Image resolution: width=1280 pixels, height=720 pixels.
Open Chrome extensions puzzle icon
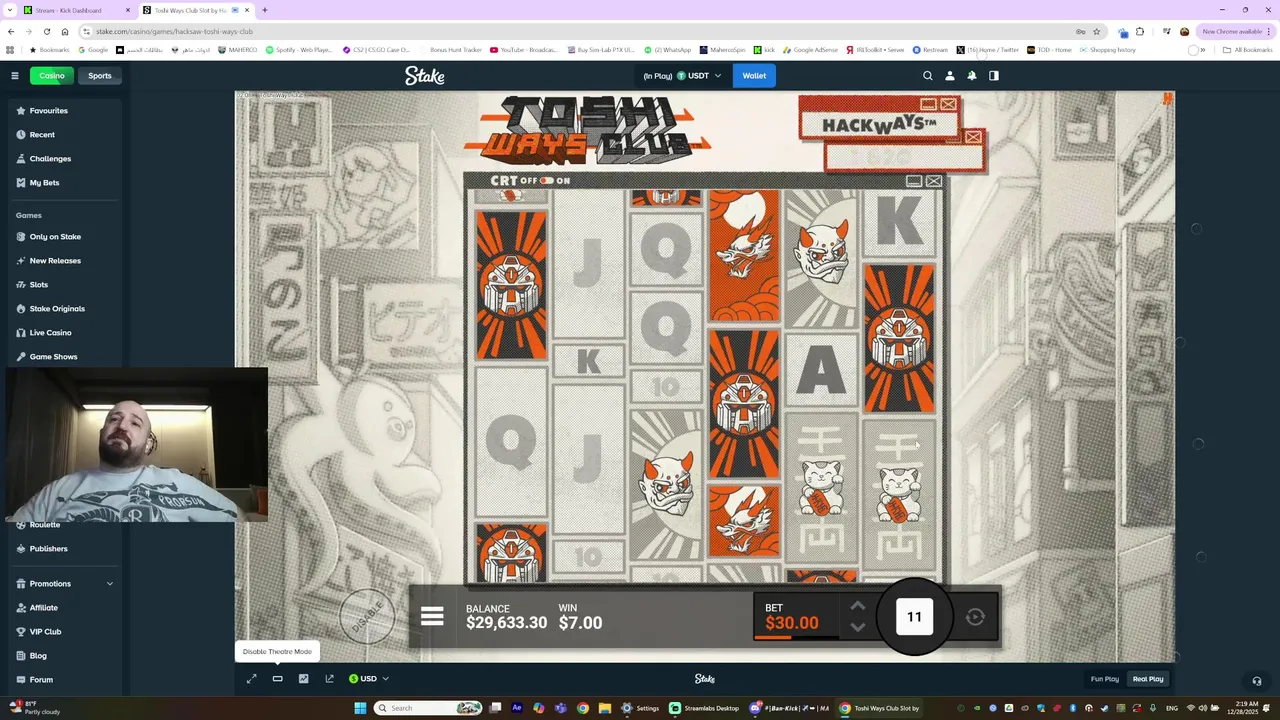pyautogui.click(x=1140, y=31)
